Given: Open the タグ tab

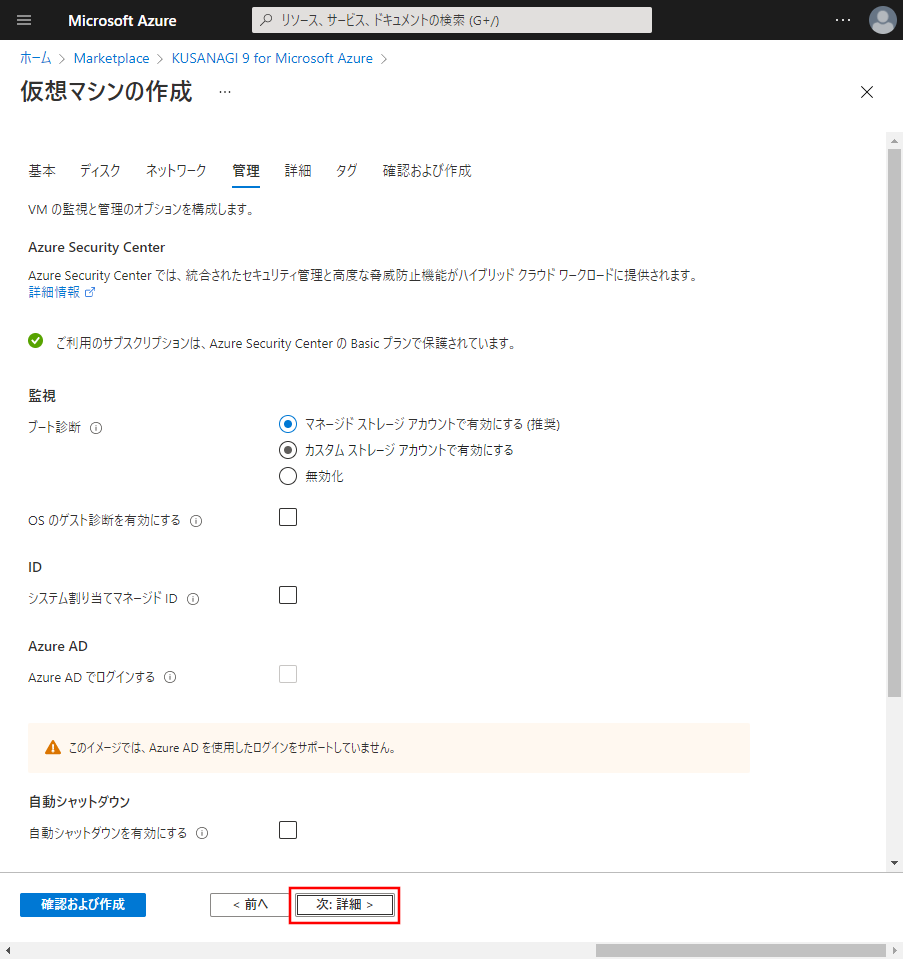Looking at the screenshot, I should [x=346, y=171].
